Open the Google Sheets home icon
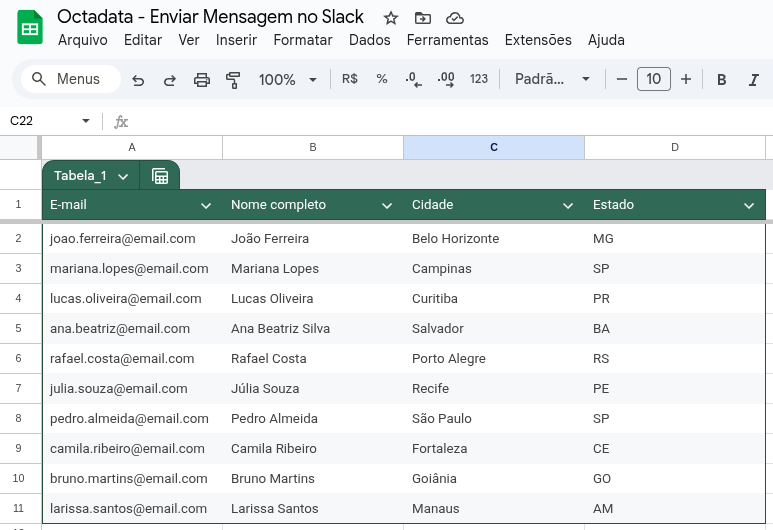773x530 pixels. [x=30, y=28]
